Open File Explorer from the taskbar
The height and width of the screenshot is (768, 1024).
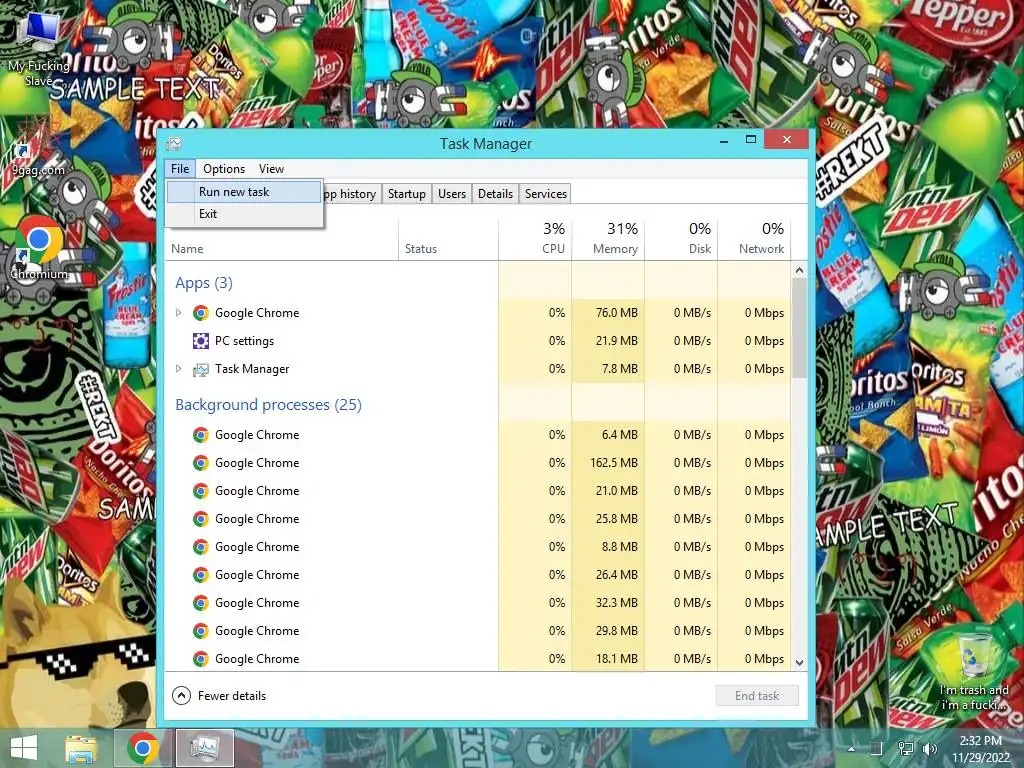[x=81, y=748]
